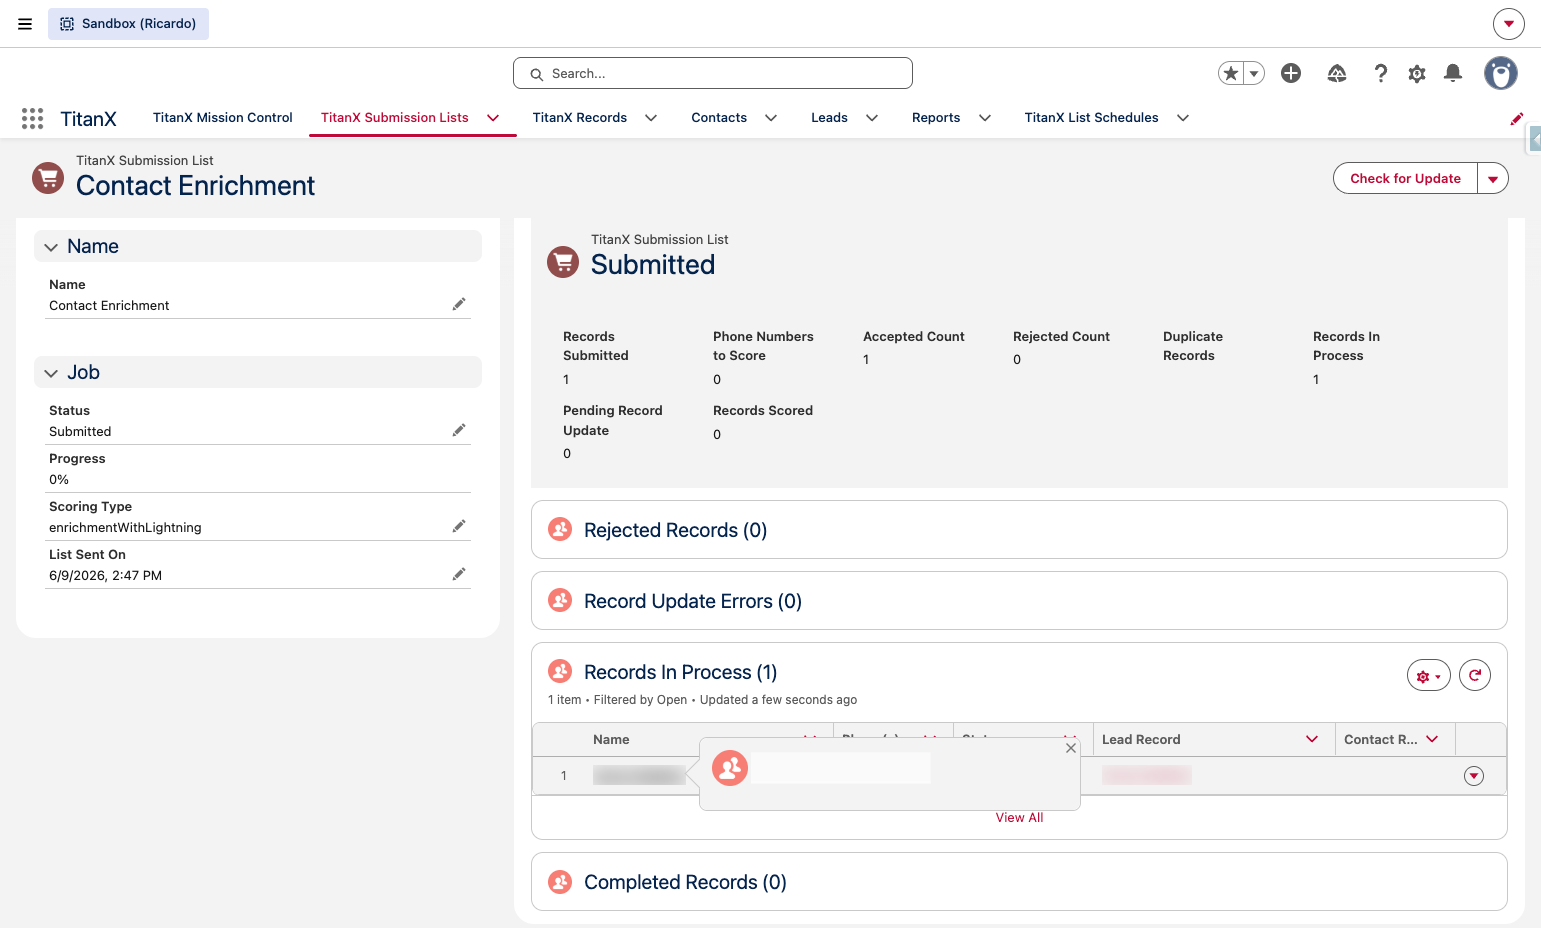Open Leads tab dropdown chevron
This screenshot has height=928, width=1541.
[x=872, y=118]
